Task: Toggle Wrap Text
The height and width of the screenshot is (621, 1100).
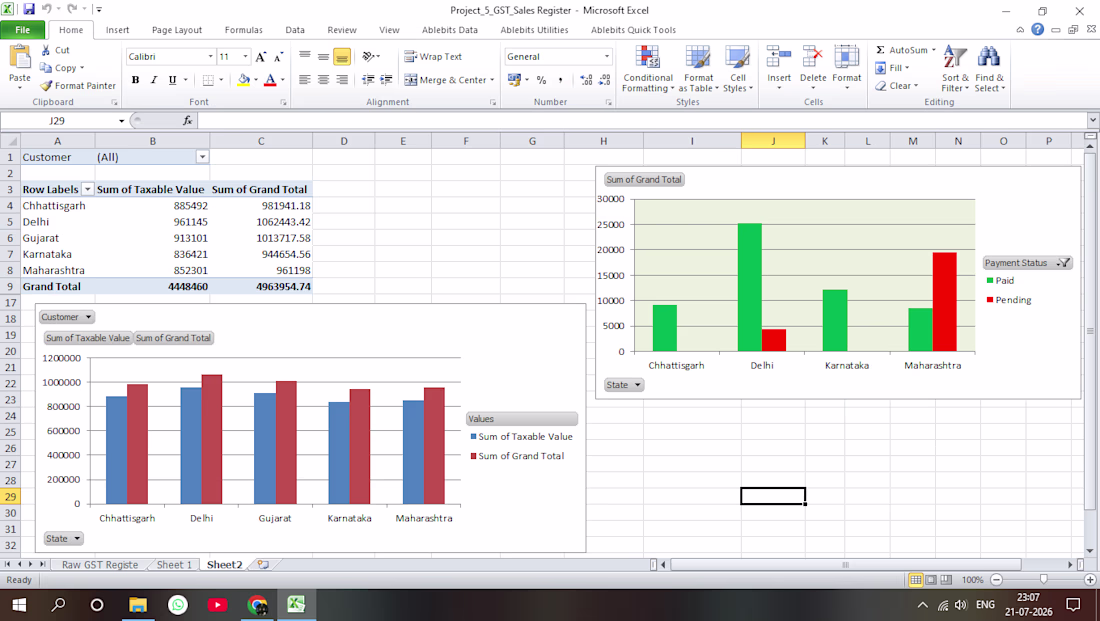Action: pyautogui.click(x=434, y=56)
